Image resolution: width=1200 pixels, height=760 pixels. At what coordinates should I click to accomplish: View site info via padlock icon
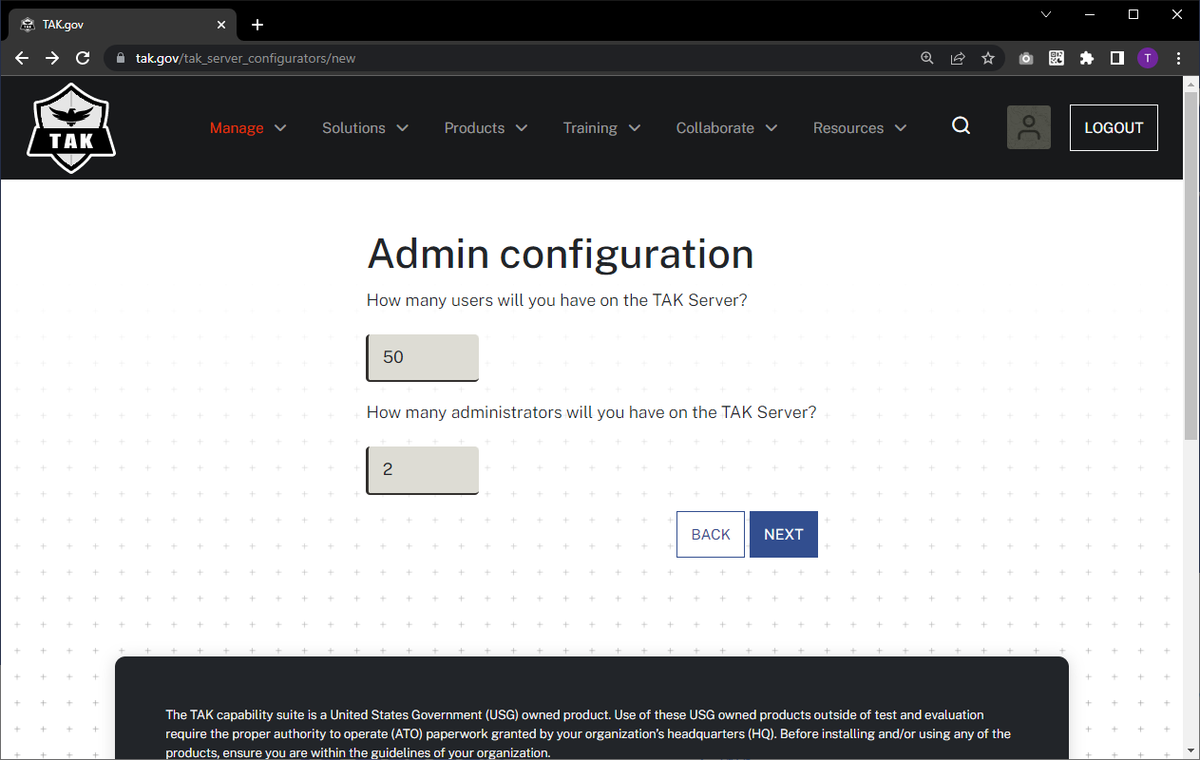coord(121,58)
